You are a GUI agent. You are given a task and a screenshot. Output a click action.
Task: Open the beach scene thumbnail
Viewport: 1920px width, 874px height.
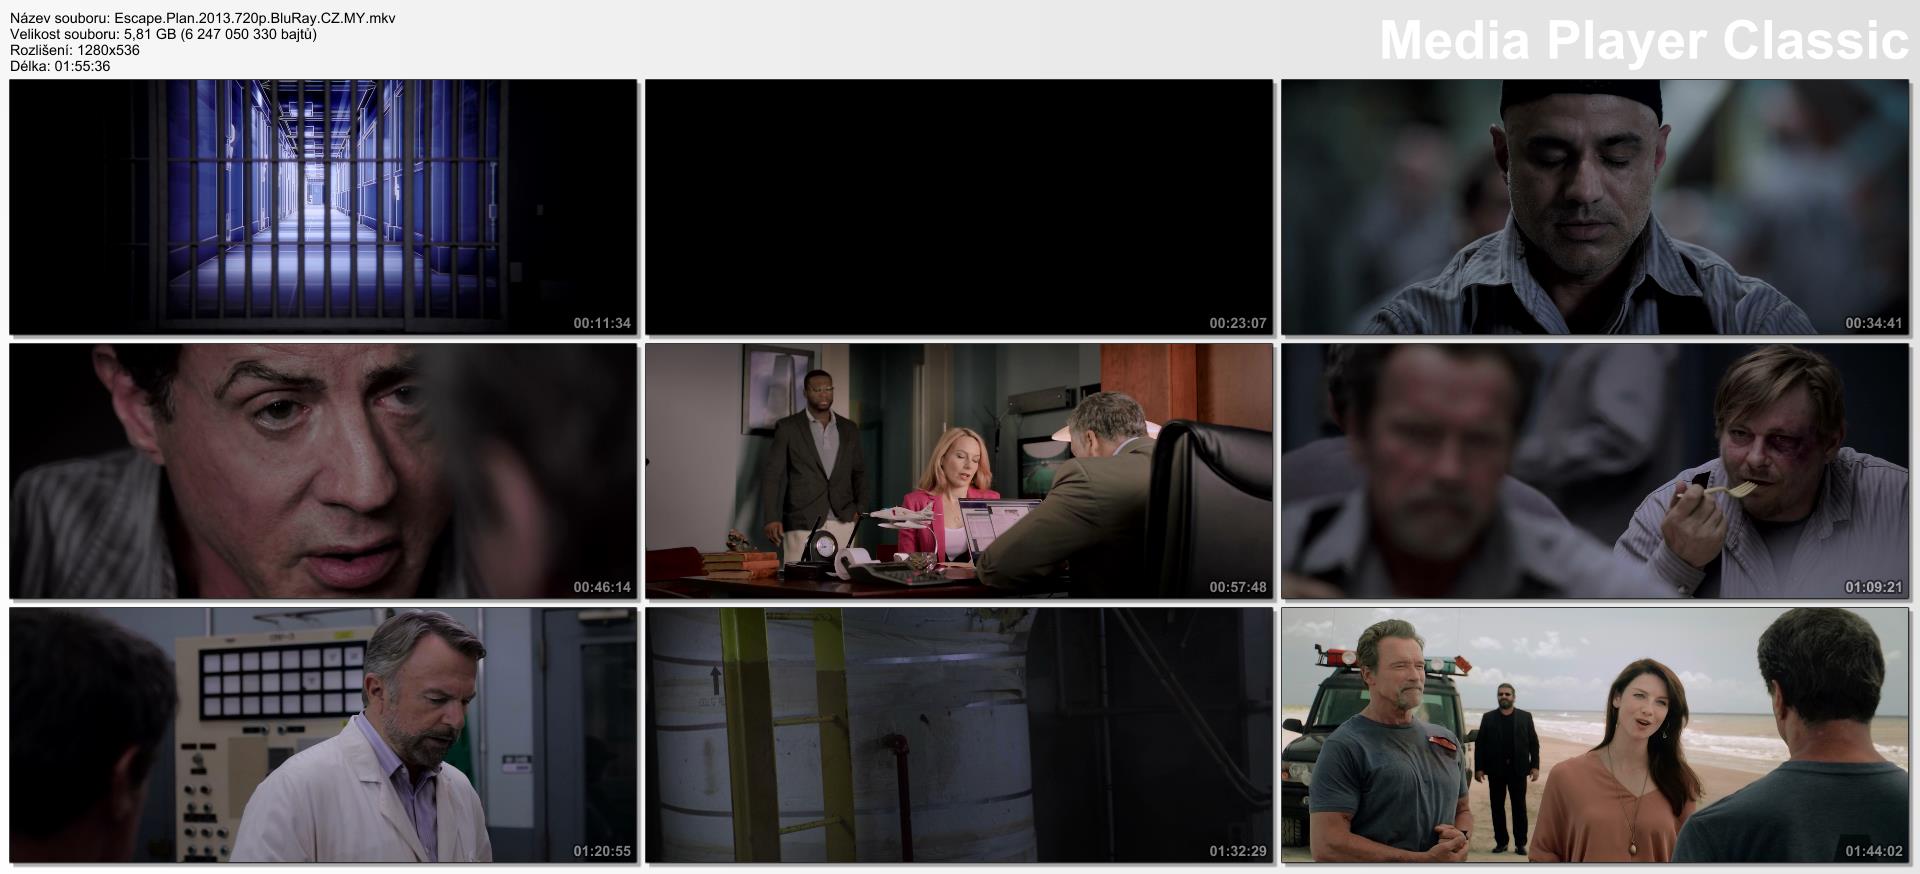point(1594,735)
